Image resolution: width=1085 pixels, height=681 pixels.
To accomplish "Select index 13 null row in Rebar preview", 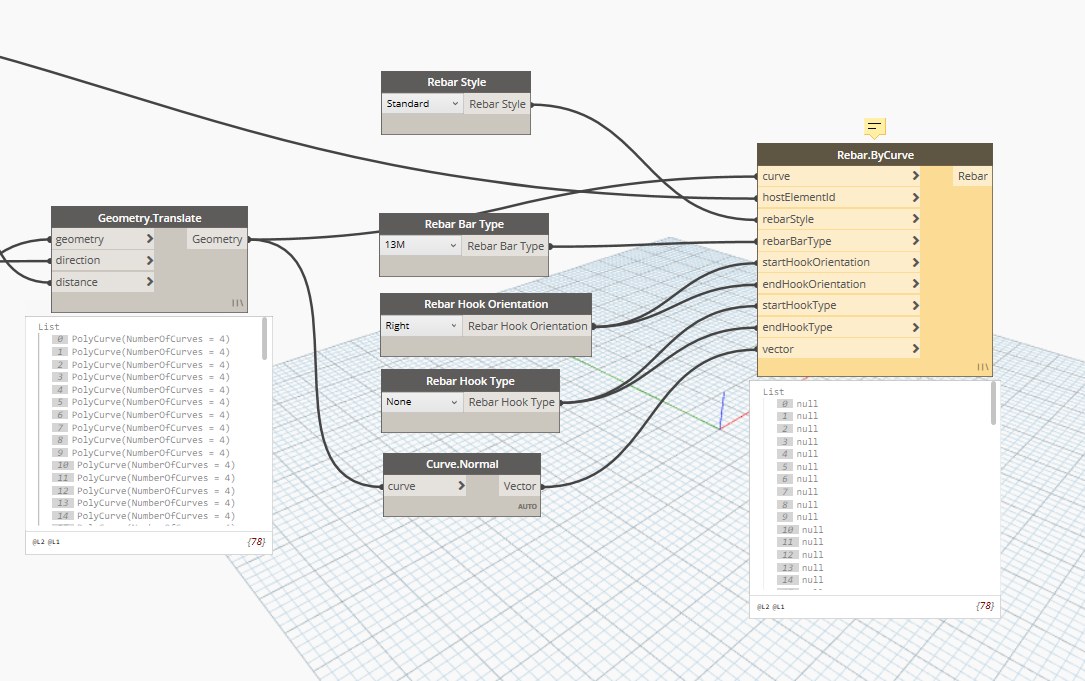I will point(801,568).
